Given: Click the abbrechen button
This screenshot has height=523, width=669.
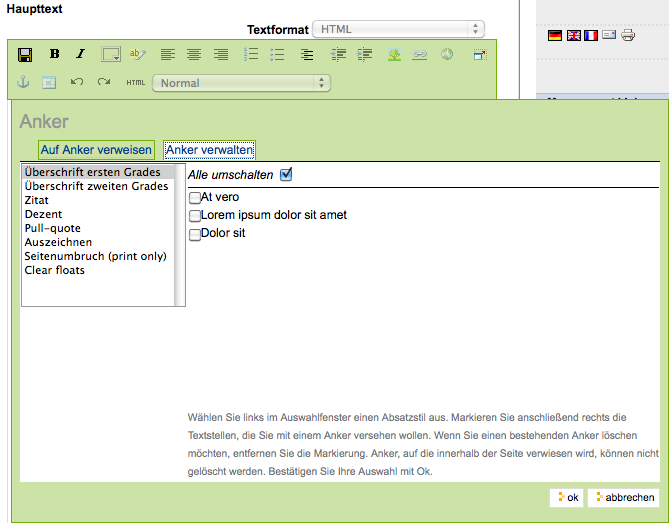Looking at the screenshot, I should click(623, 498).
